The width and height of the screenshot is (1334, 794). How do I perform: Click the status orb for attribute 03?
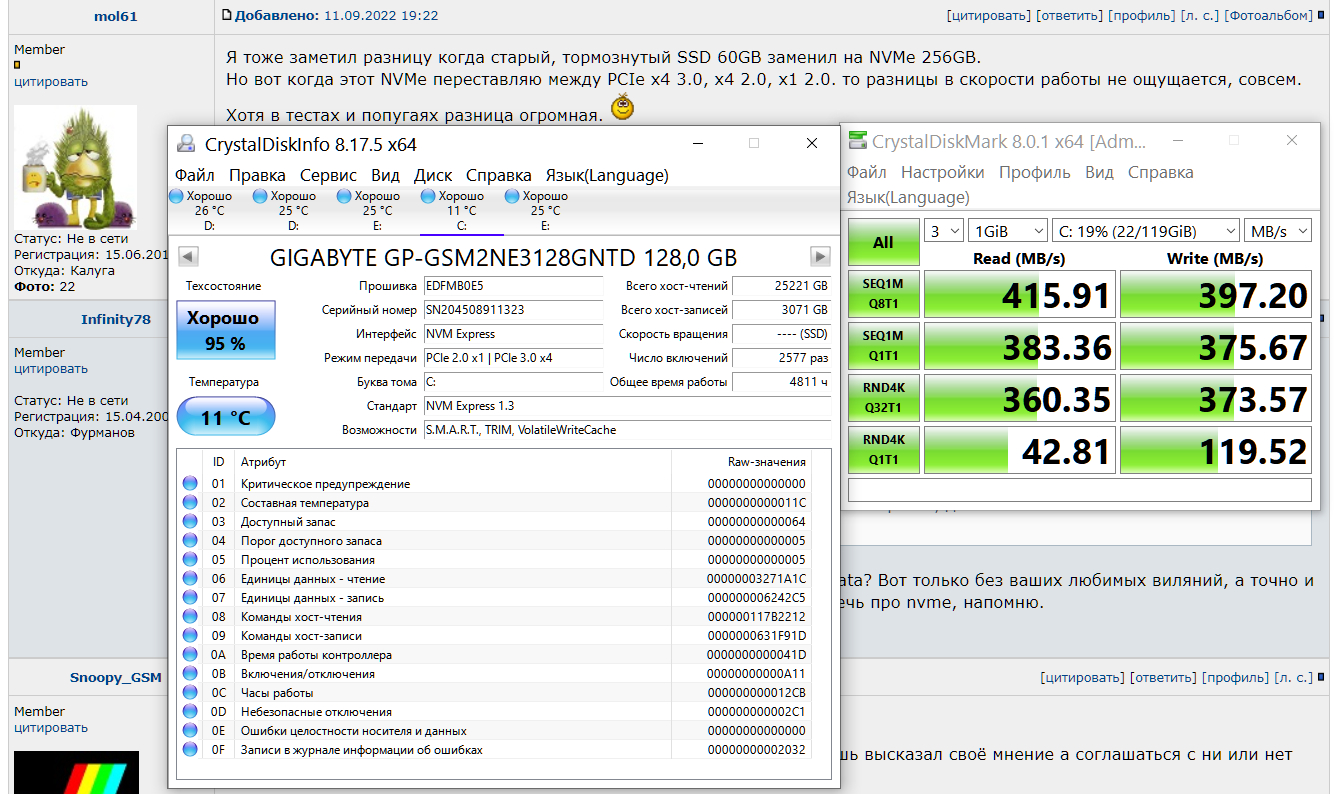(x=190, y=522)
